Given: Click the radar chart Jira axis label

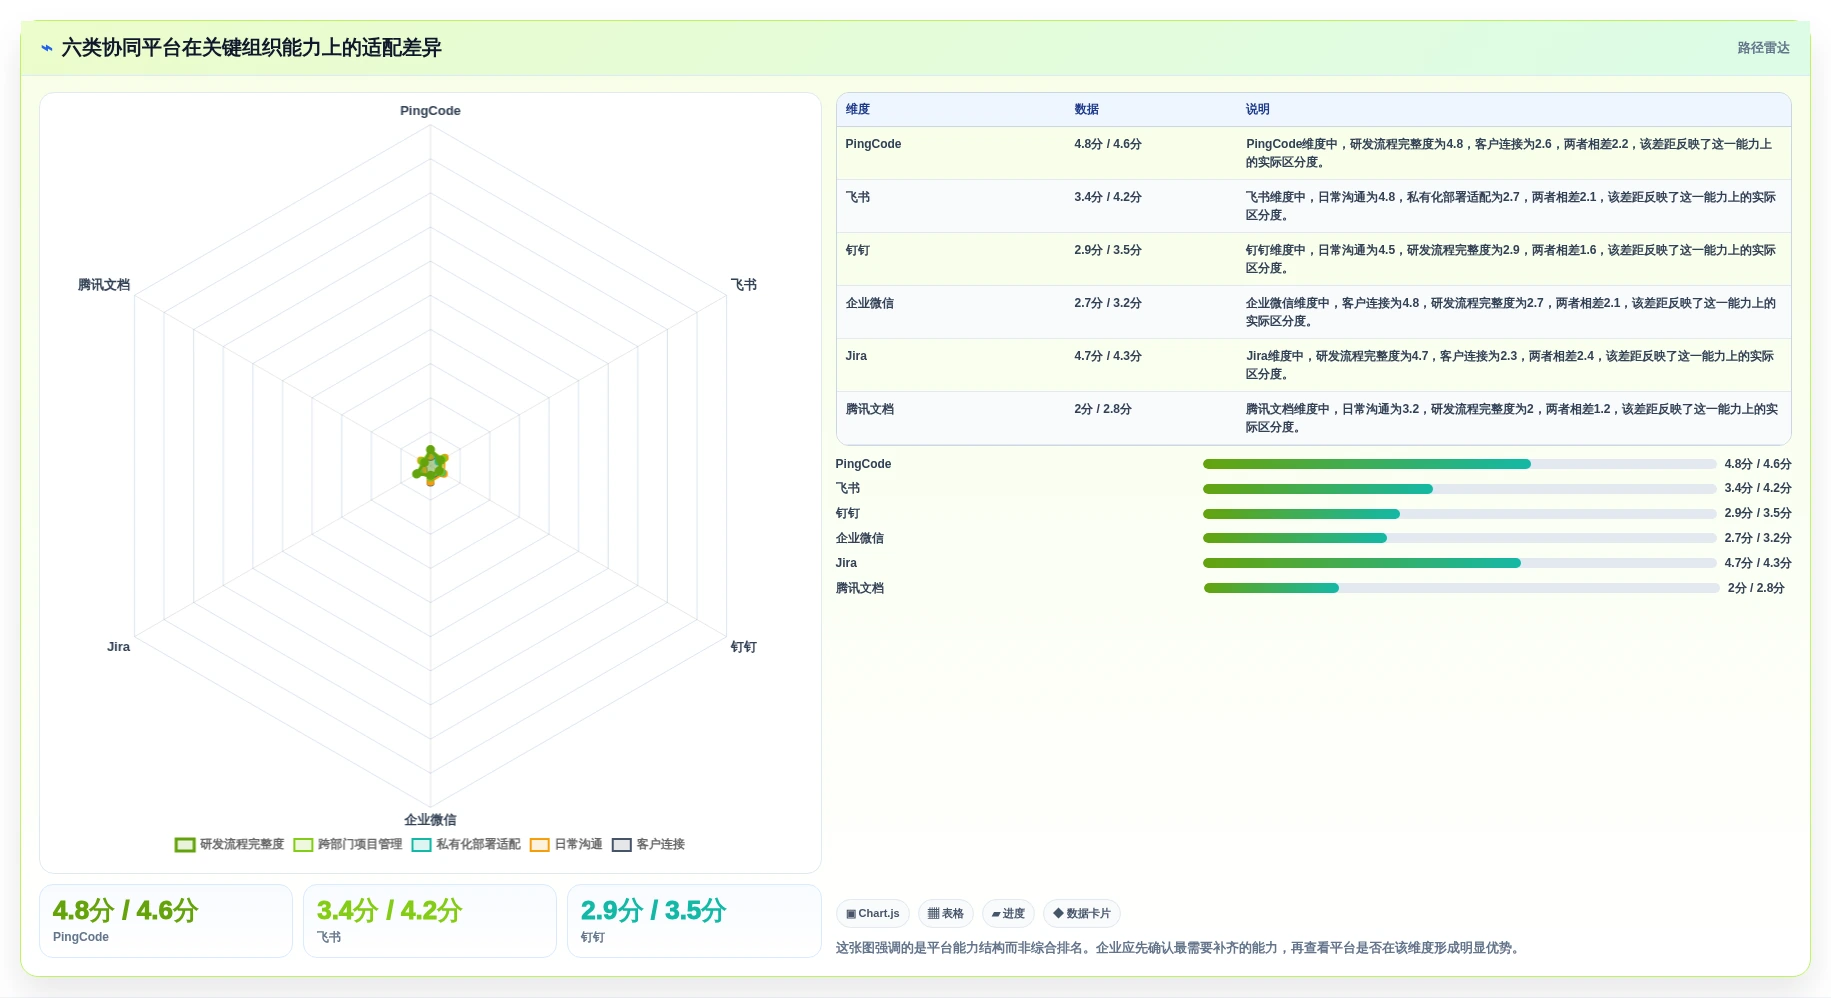Looking at the screenshot, I should pos(118,647).
